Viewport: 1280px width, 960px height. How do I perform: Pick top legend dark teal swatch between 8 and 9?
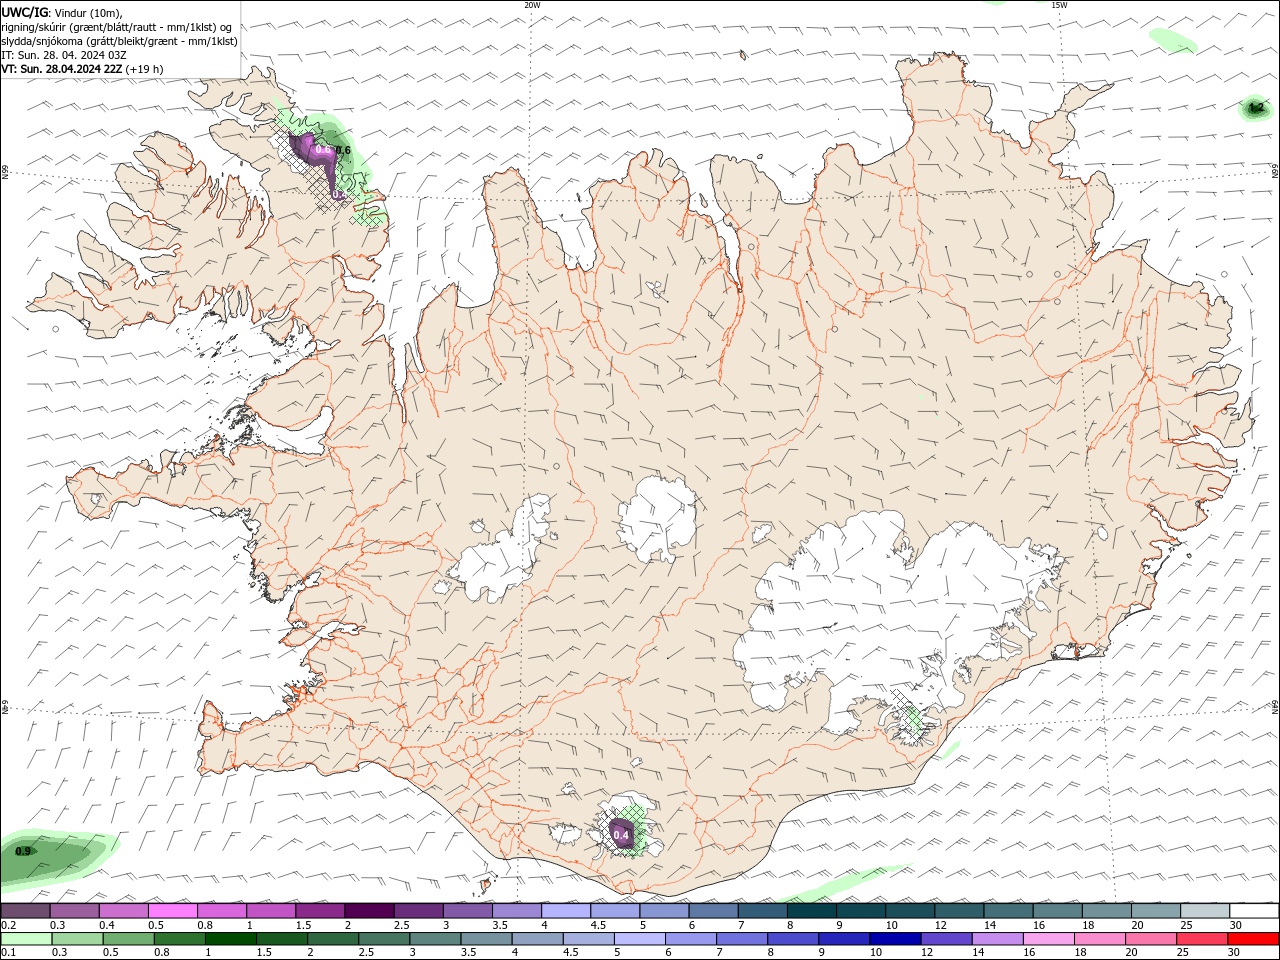coord(812,911)
